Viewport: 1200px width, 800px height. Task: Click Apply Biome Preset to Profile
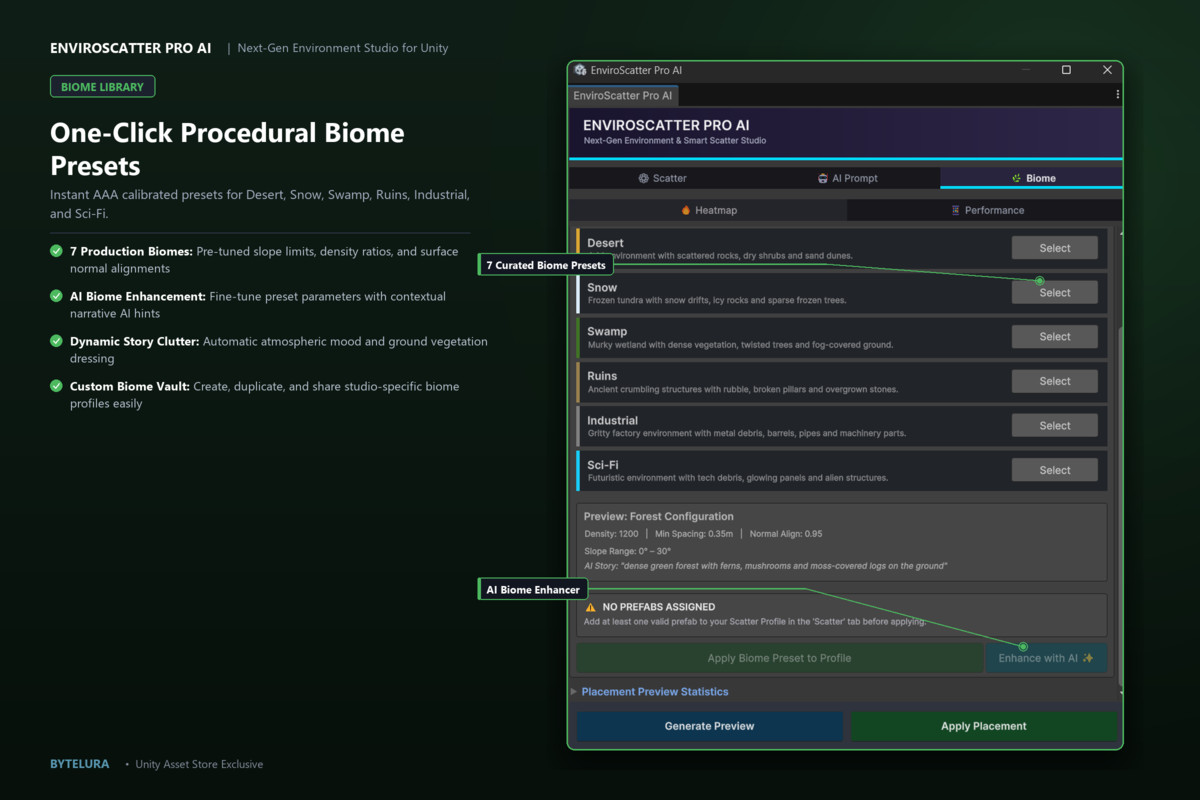[x=779, y=658]
